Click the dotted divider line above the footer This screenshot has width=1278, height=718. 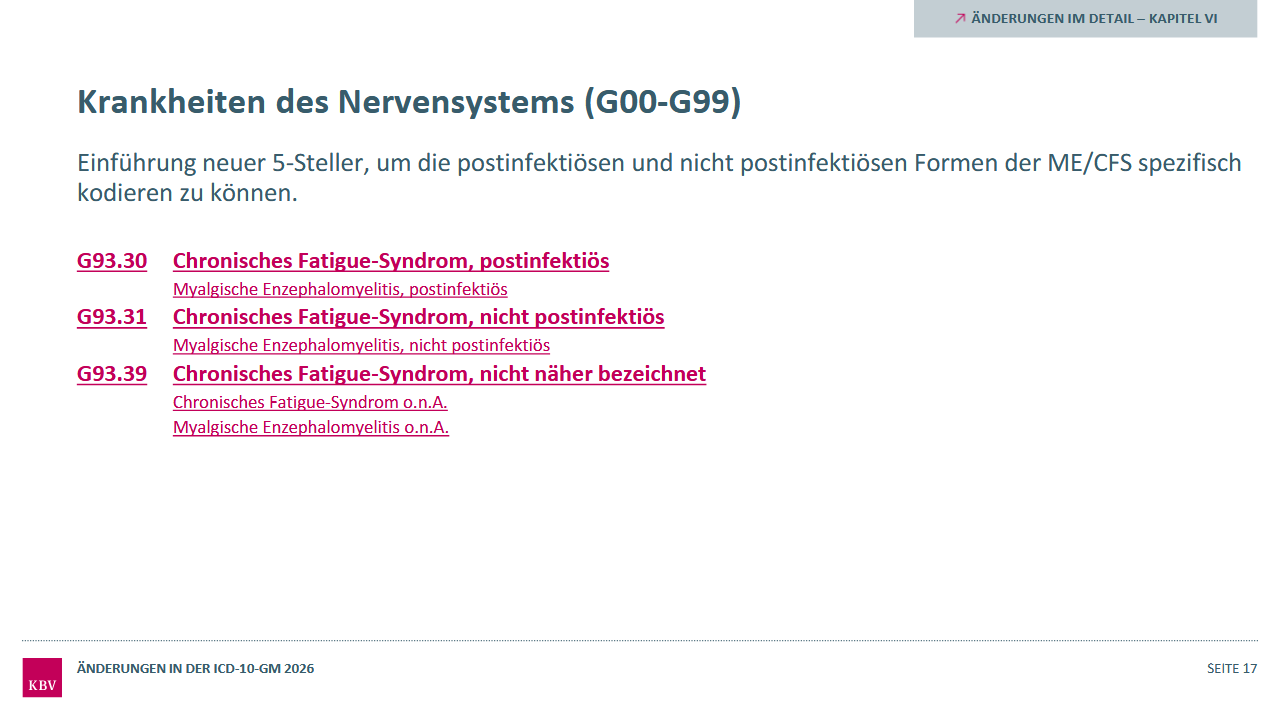[x=640, y=641]
